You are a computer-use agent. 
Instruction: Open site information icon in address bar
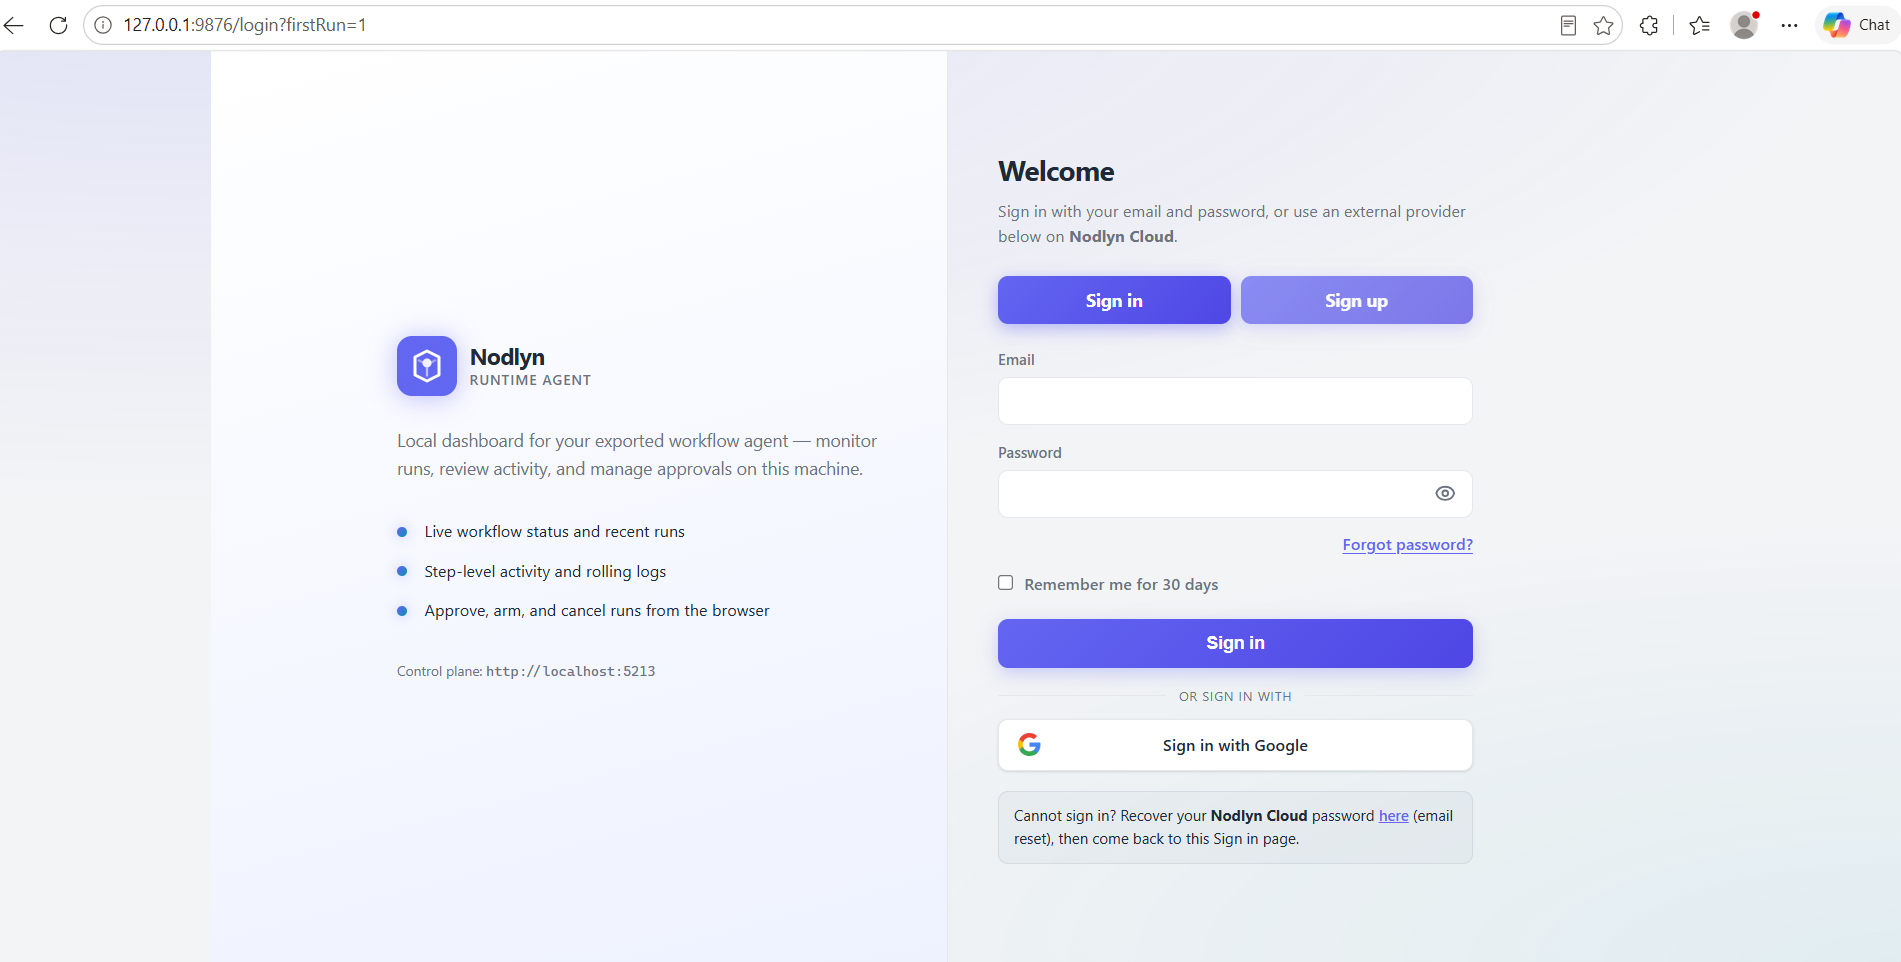tap(103, 25)
